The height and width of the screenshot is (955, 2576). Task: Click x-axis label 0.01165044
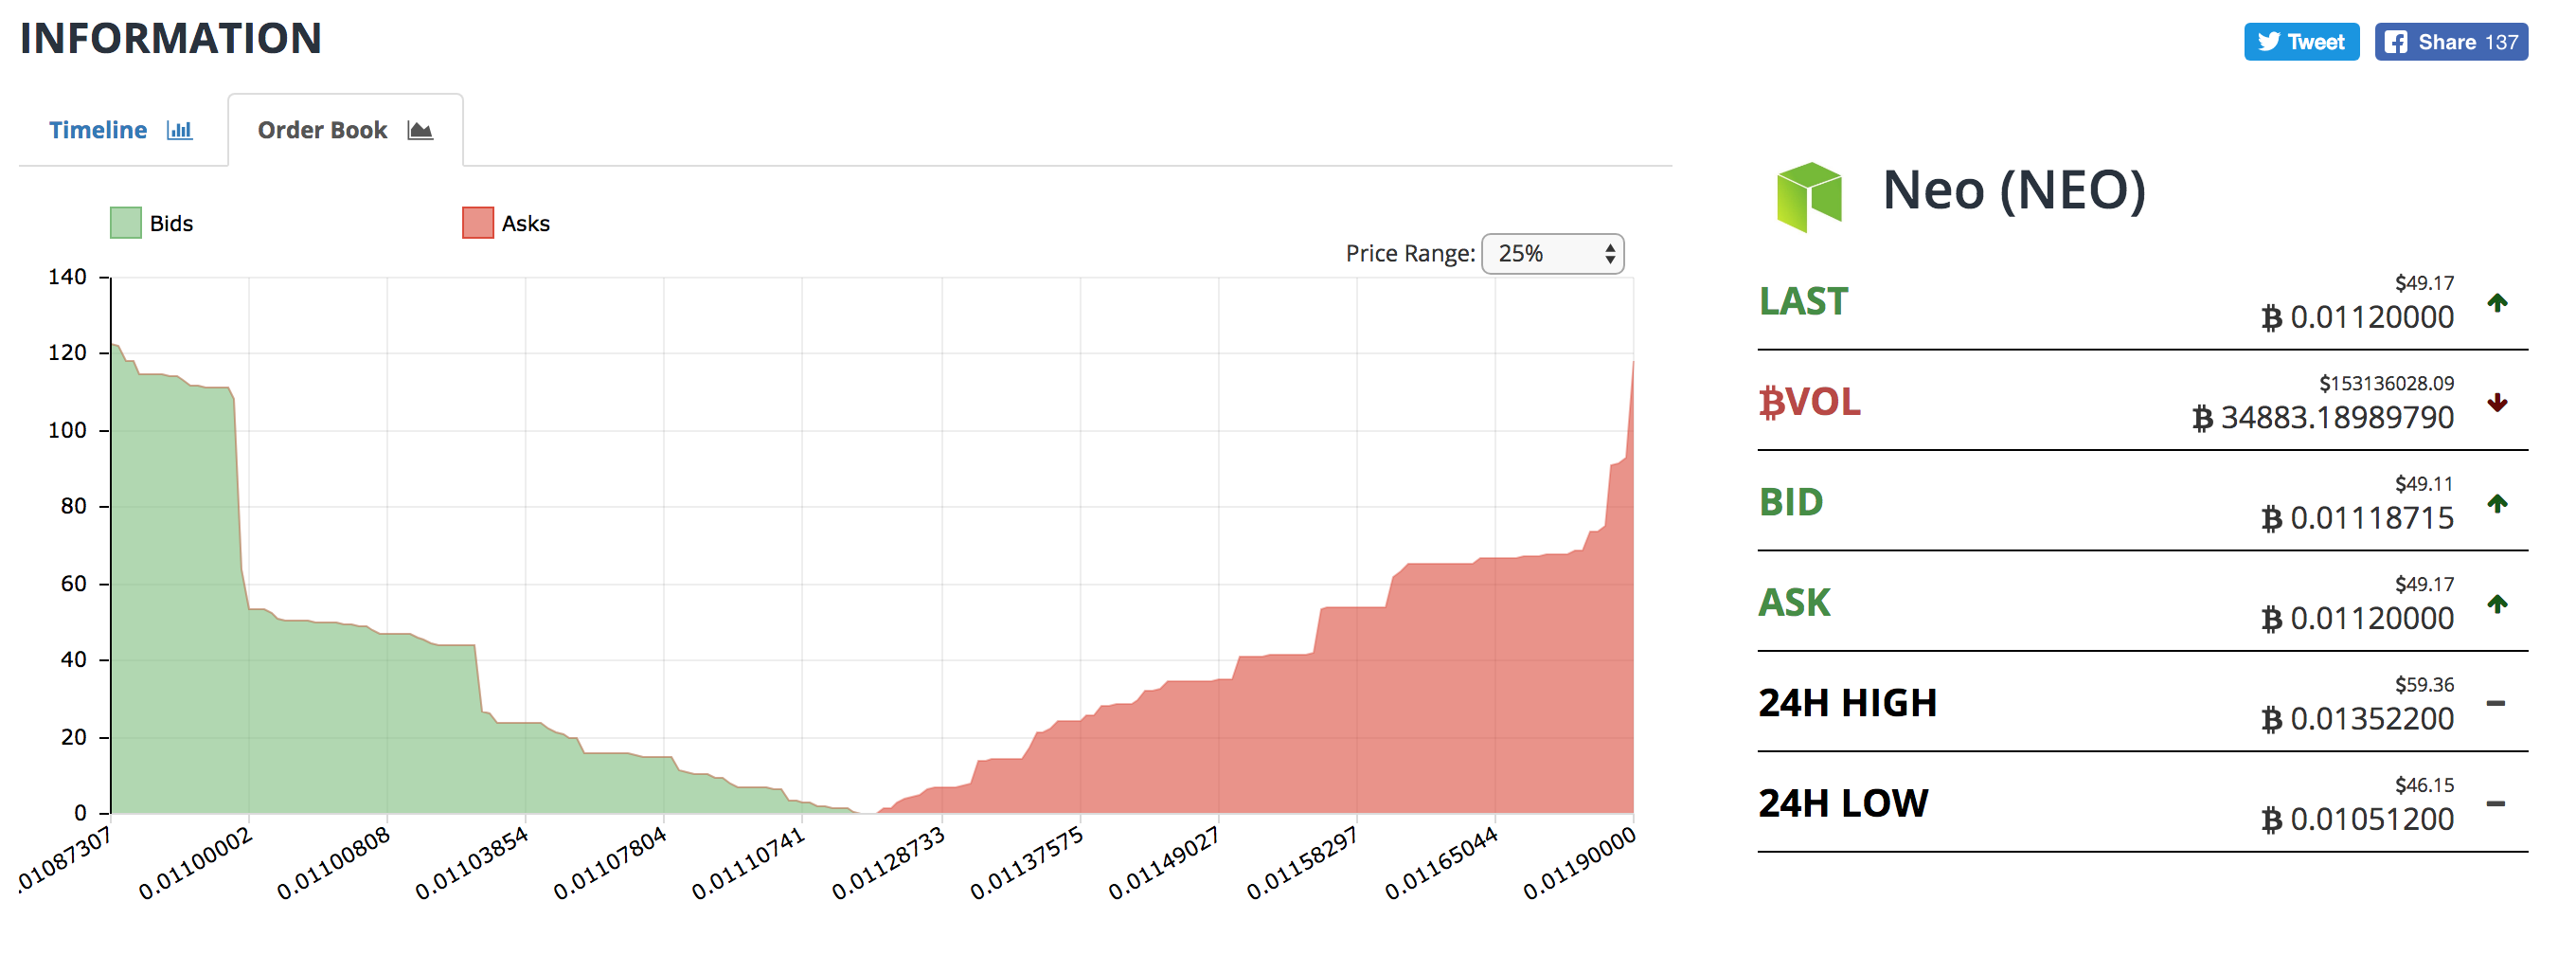pyautogui.click(x=1442, y=864)
